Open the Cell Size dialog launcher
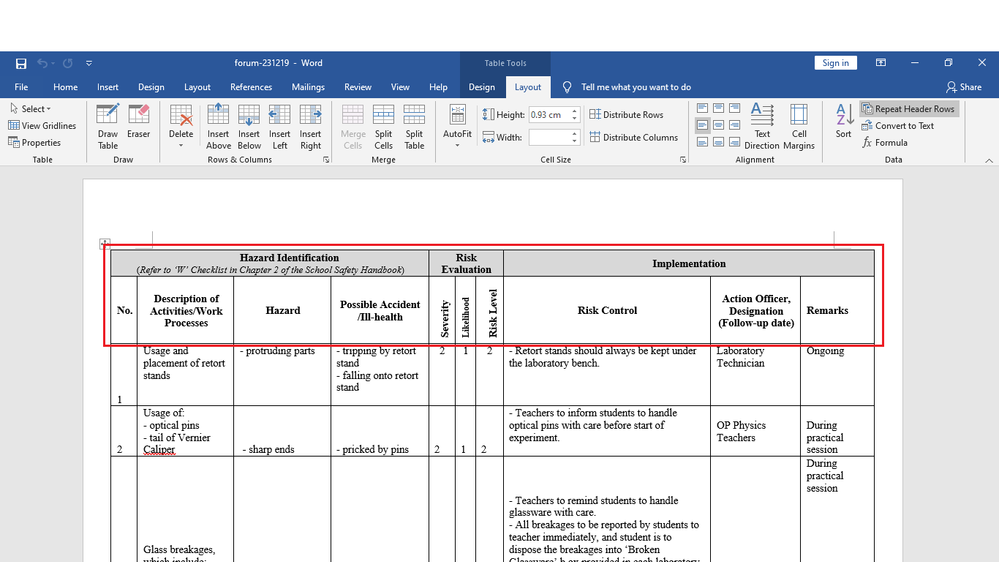Viewport: 999px width, 562px height. point(683,160)
